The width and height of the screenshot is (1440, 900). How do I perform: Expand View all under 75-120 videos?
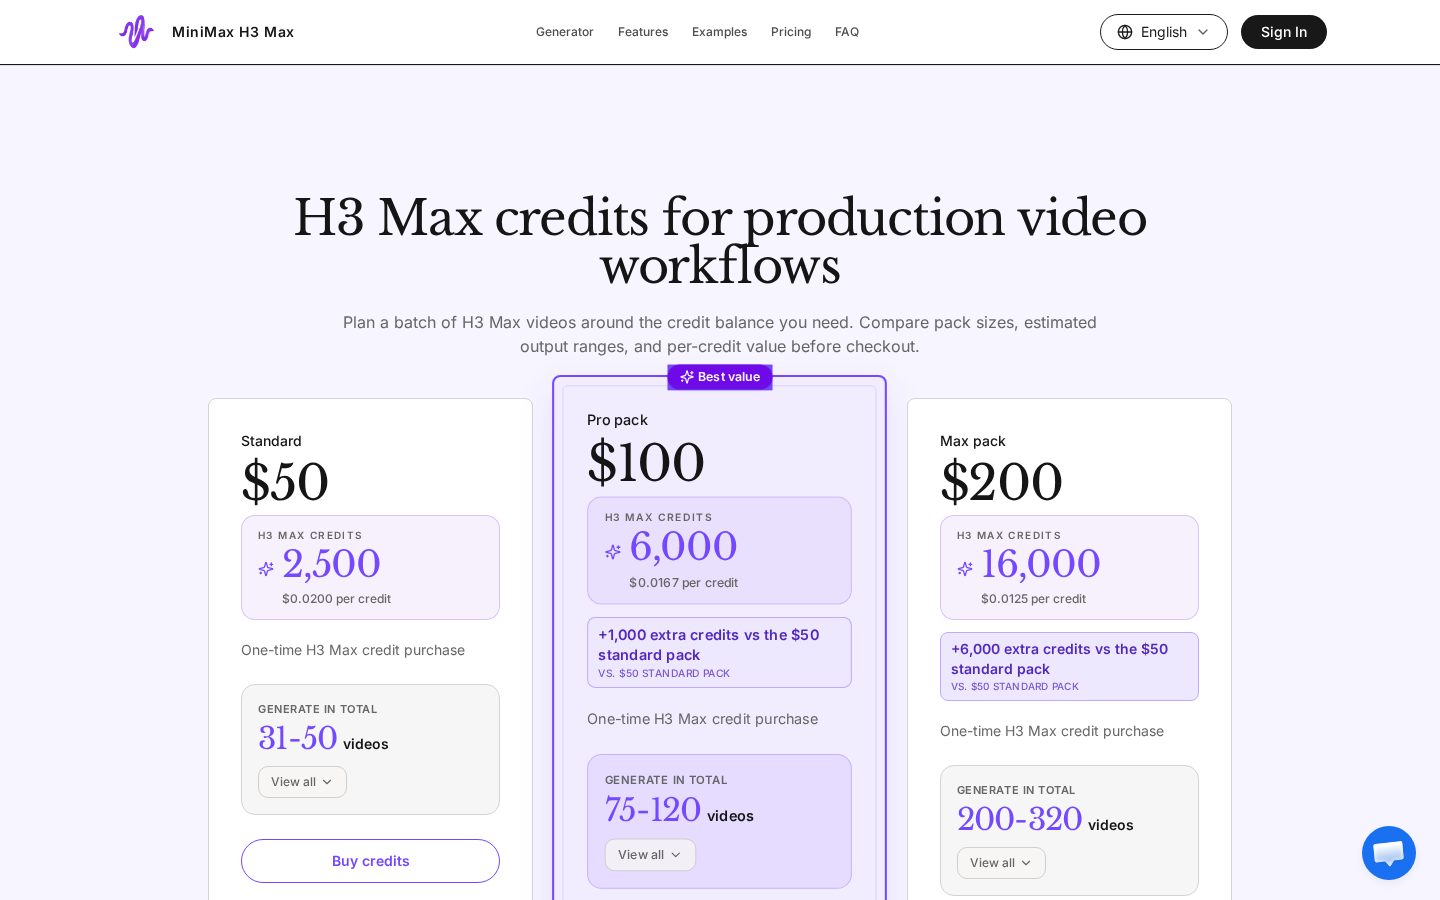tap(650, 855)
